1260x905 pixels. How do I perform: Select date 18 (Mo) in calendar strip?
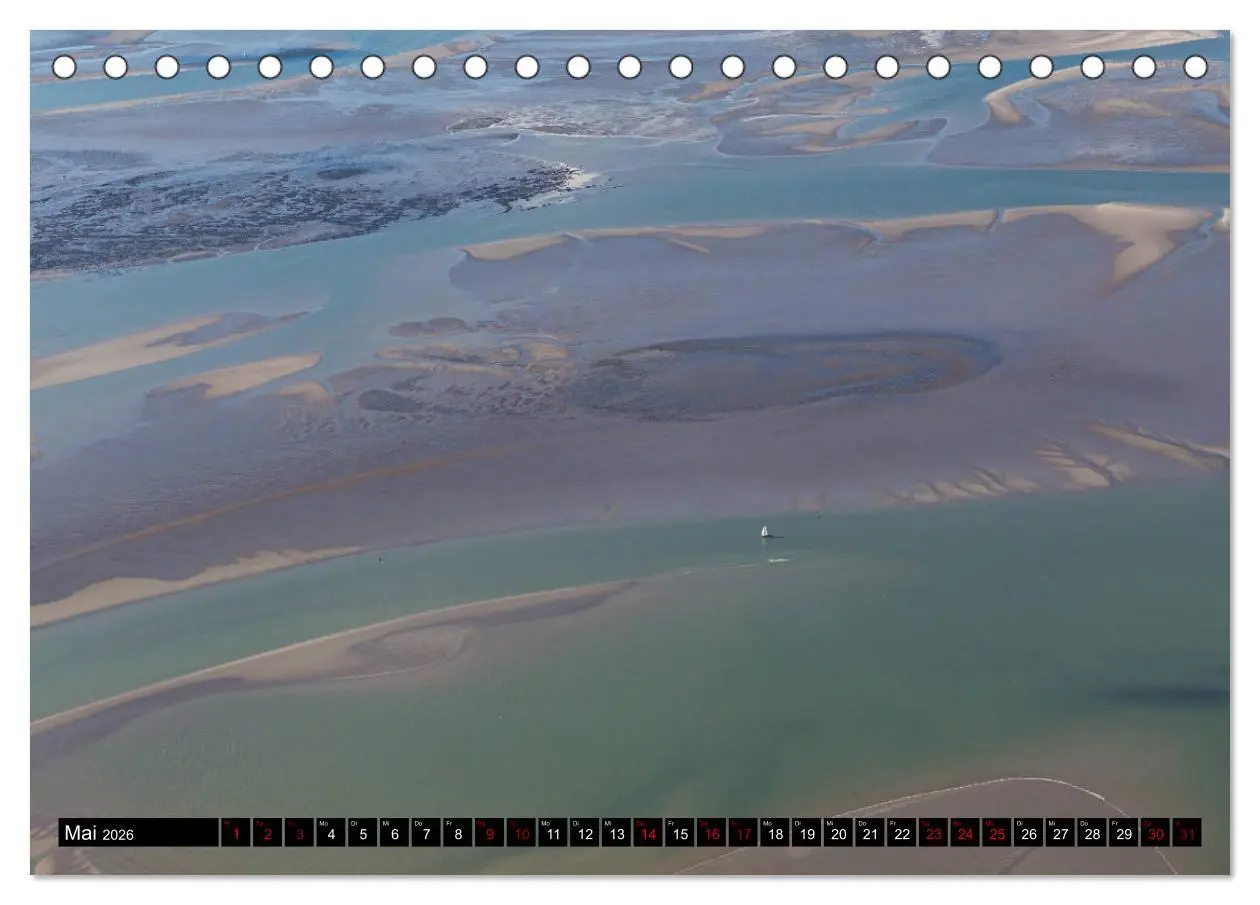775,833
